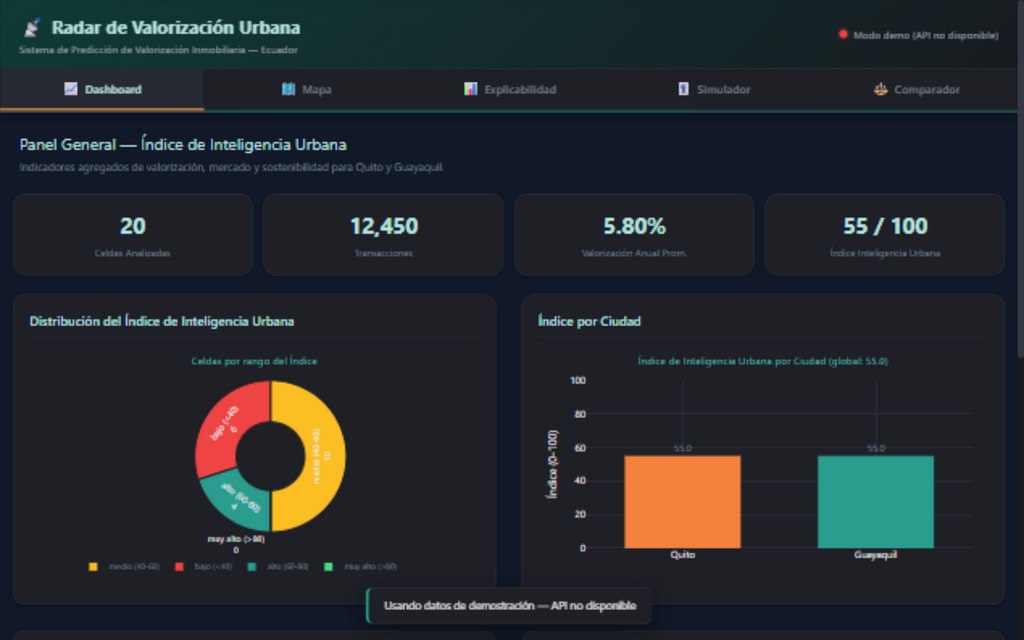Click the bar chart title with 'global: 55.0'

tap(762, 361)
